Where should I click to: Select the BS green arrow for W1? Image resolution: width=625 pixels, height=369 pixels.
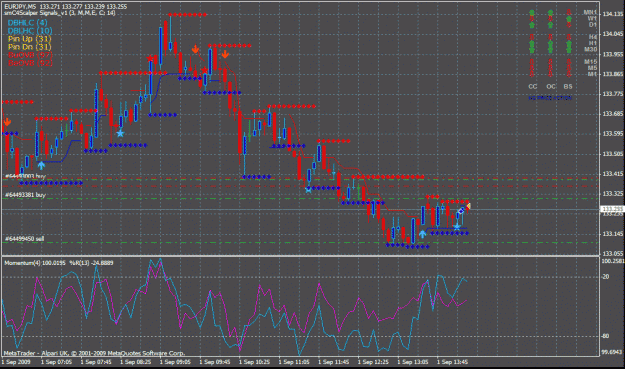569,19
